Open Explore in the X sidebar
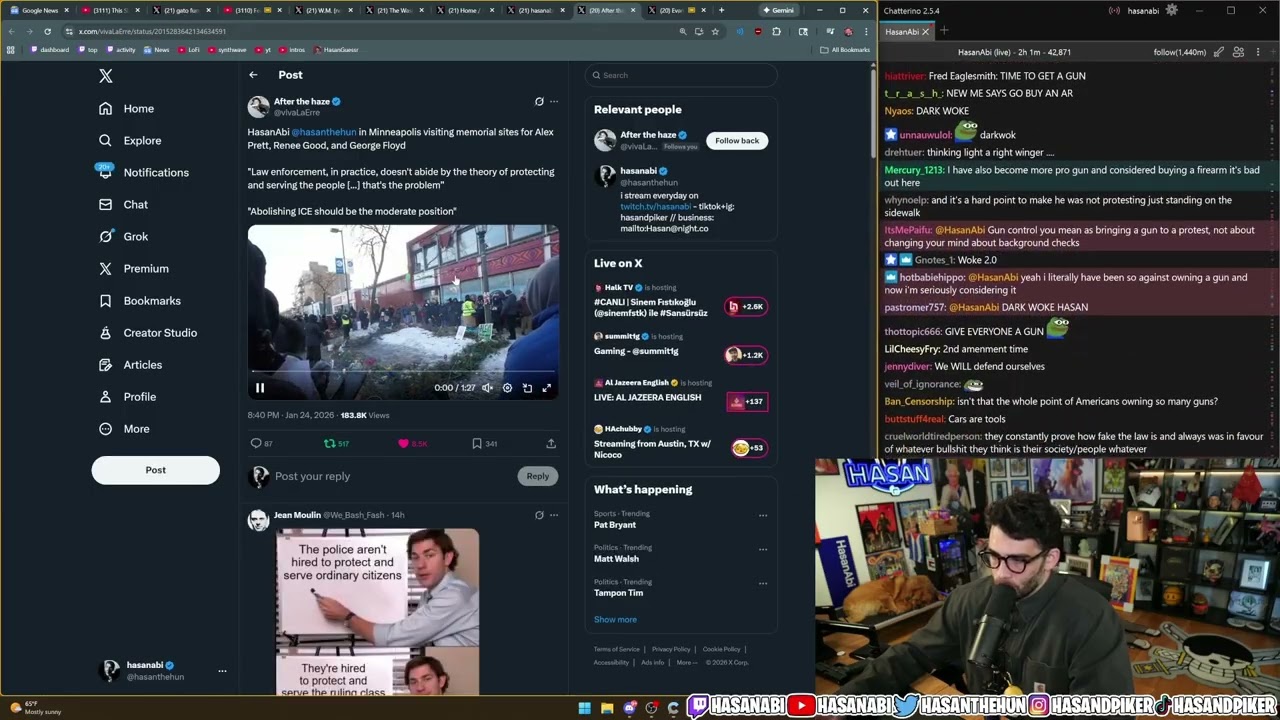The image size is (1280, 720). coord(130,141)
